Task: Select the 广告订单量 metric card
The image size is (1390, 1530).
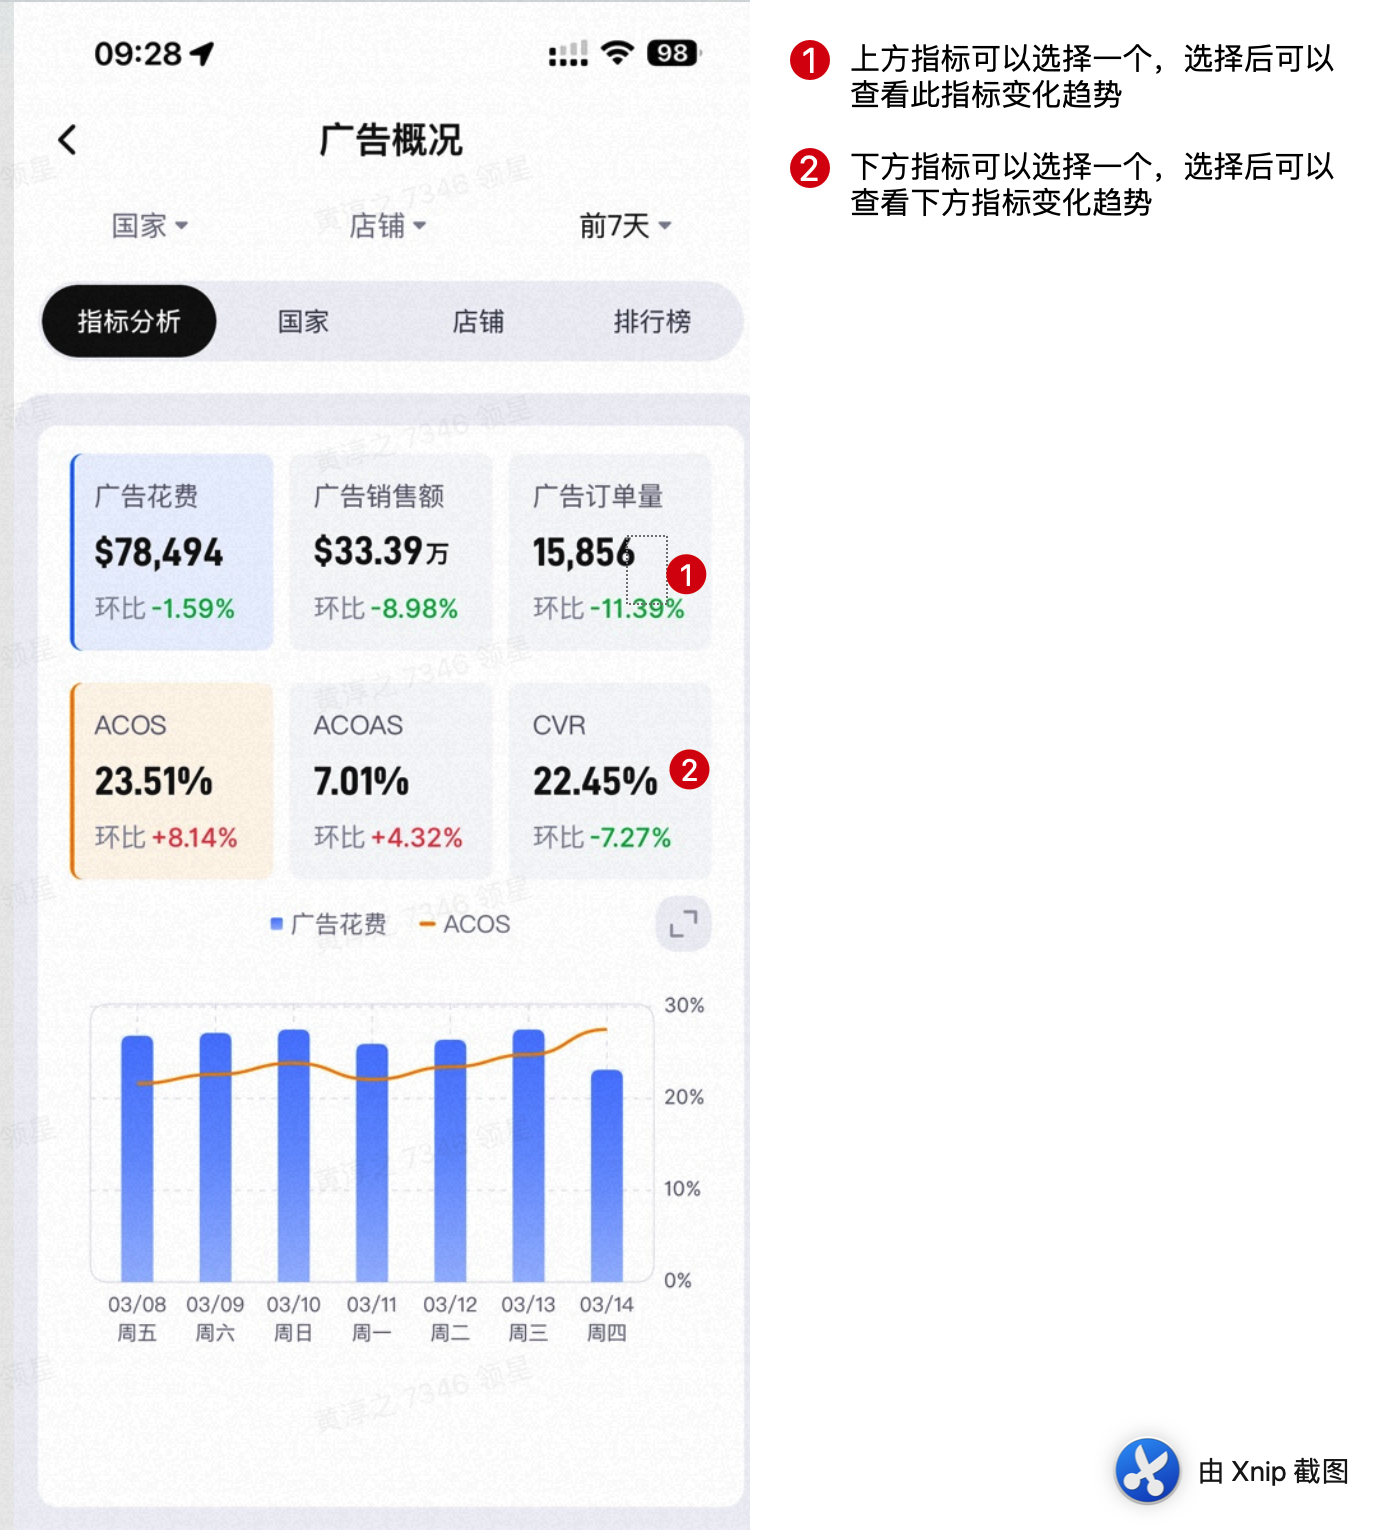Action: pos(610,552)
